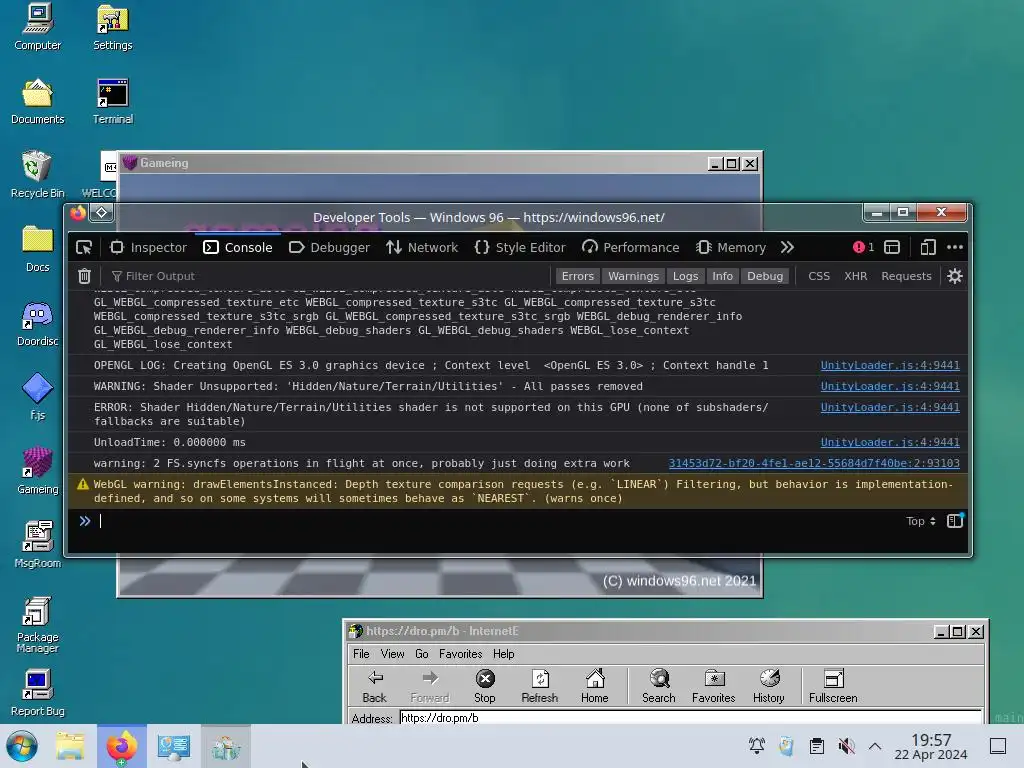Switch to the Network tab
The height and width of the screenshot is (768, 1024).
coord(422,248)
